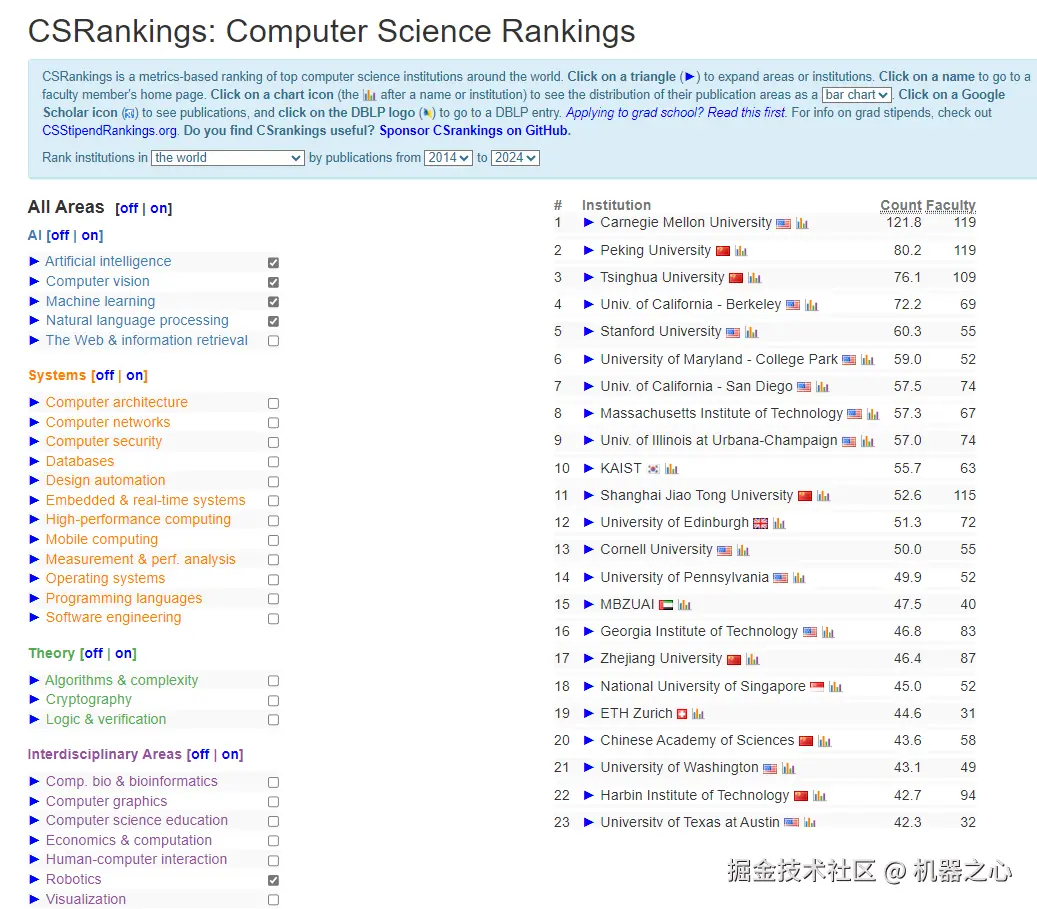Open chart icon for University of Washington
This screenshot has width=1037, height=909.
click(x=788, y=769)
